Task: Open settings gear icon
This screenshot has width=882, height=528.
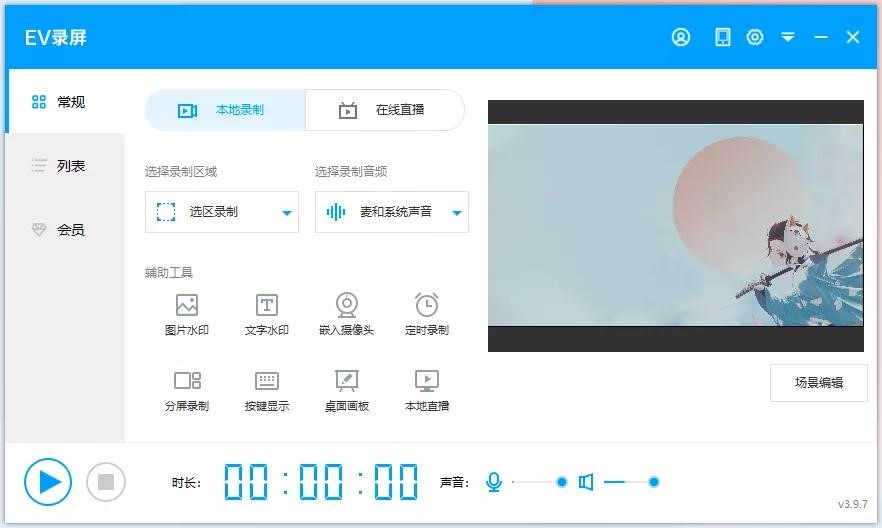Action: coord(754,37)
